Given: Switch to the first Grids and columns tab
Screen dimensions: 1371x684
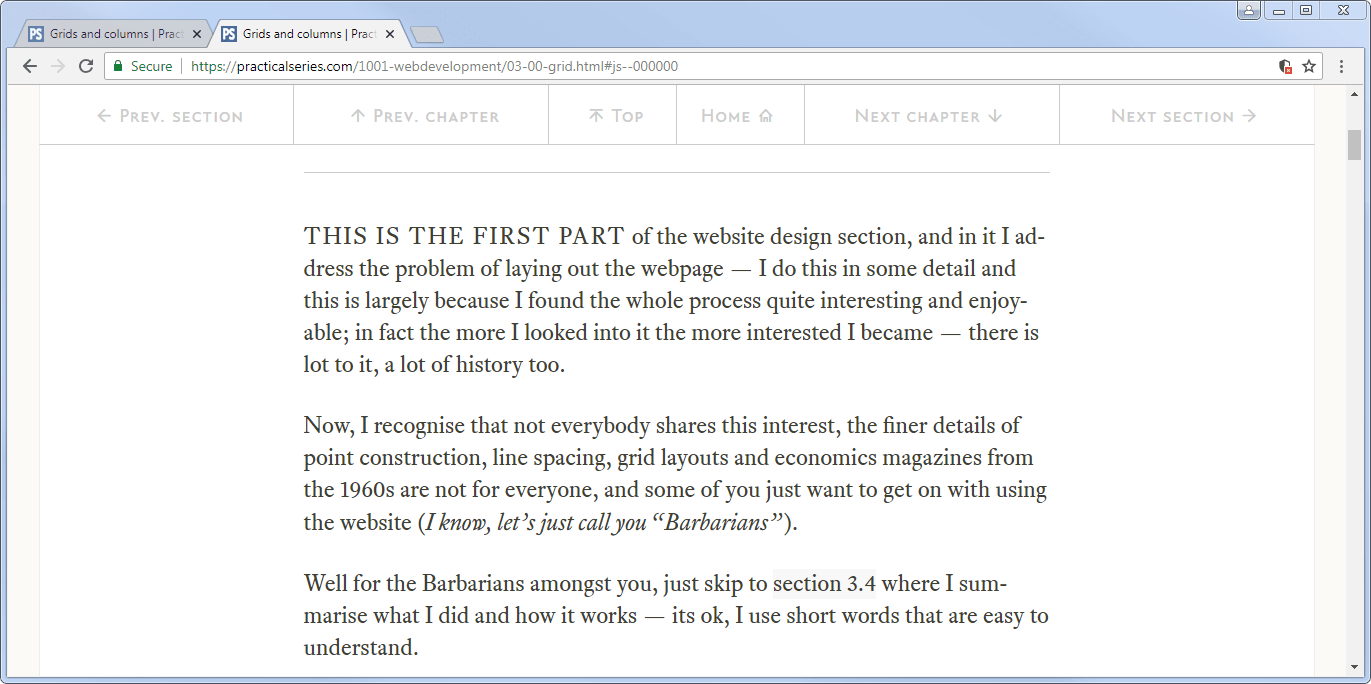Looking at the screenshot, I should 111,34.
